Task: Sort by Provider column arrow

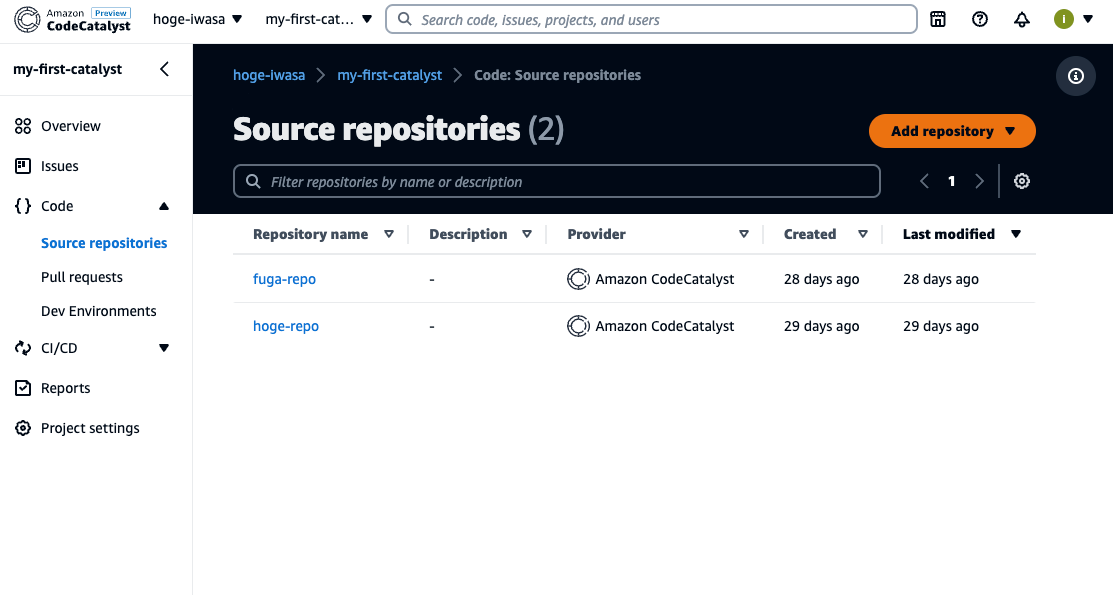Action: pyautogui.click(x=744, y=234)
